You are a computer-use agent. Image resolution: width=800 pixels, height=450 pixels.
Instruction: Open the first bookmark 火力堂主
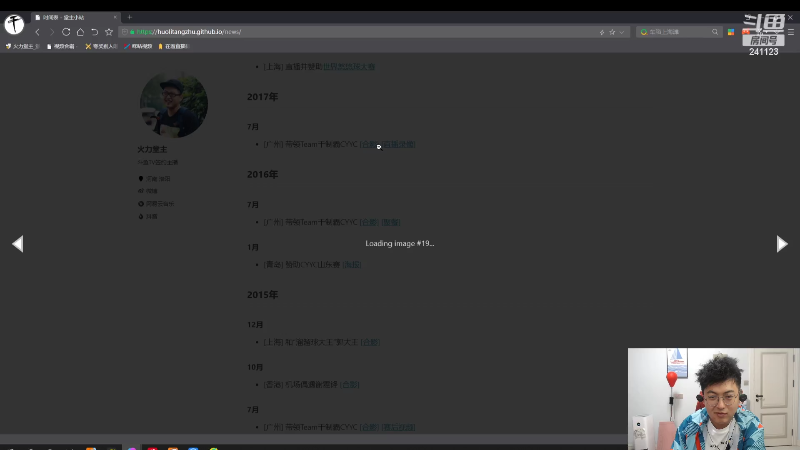point(22,46)
